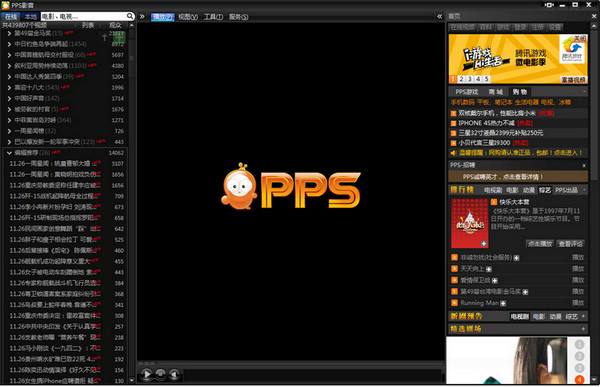
Task: Expand the 第49届金马奖 list entry
Action: pos(9,33)
